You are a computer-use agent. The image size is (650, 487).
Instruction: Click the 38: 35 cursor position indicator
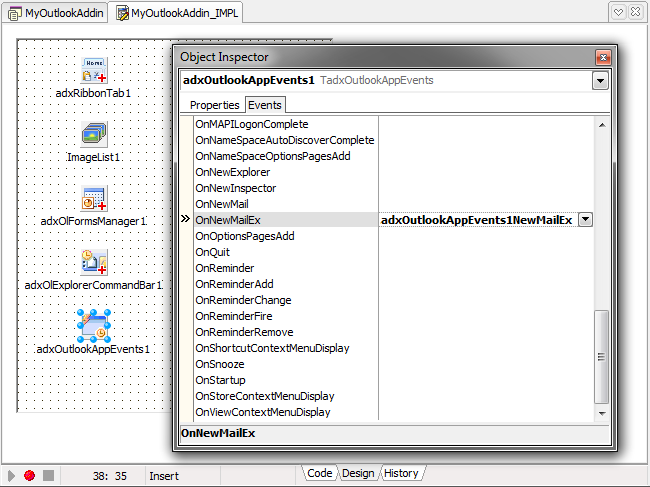click(x=110, y=476)
